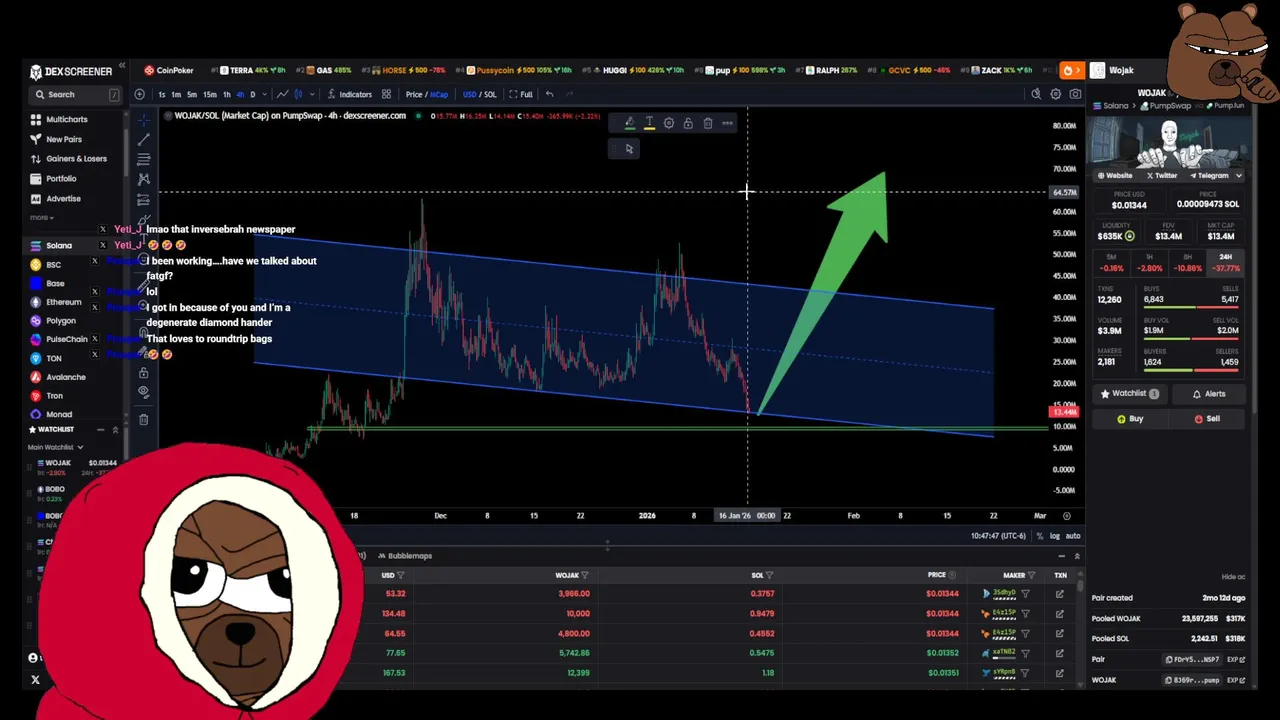Switch chart to 15m timeframe
Screen dimensions: 1280x720
click(x=210, y=94)
